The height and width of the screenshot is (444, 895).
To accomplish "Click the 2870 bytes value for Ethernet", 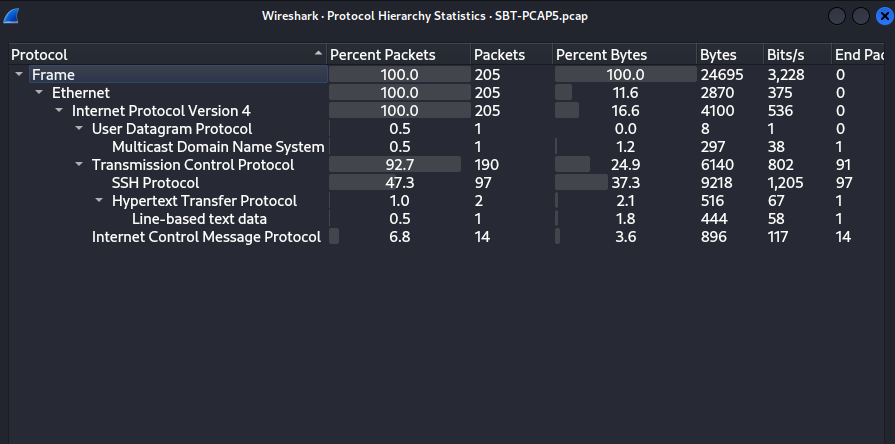I will click(717, 92).
